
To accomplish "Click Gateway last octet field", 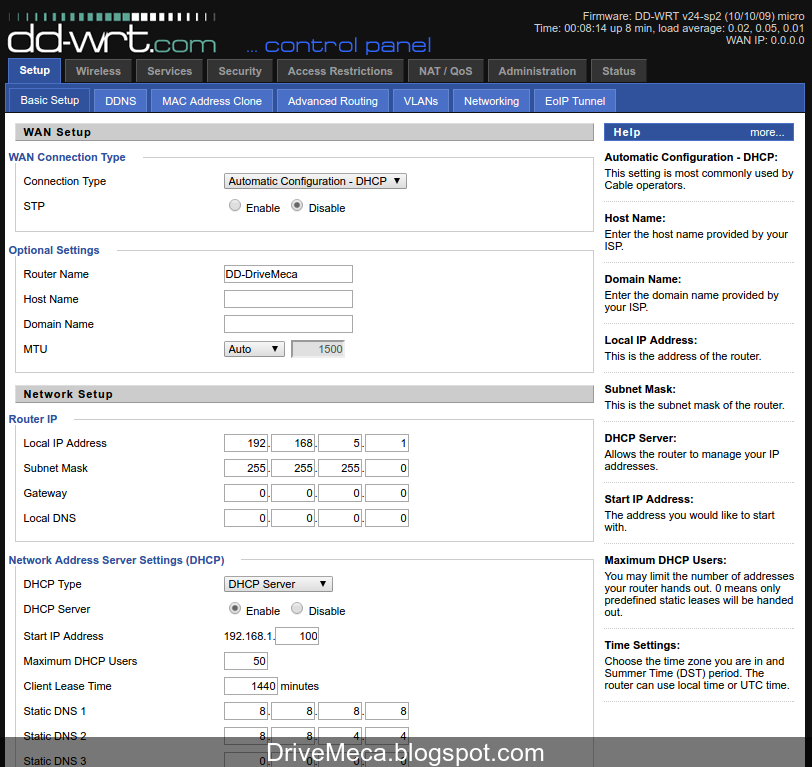I will 387,493.
